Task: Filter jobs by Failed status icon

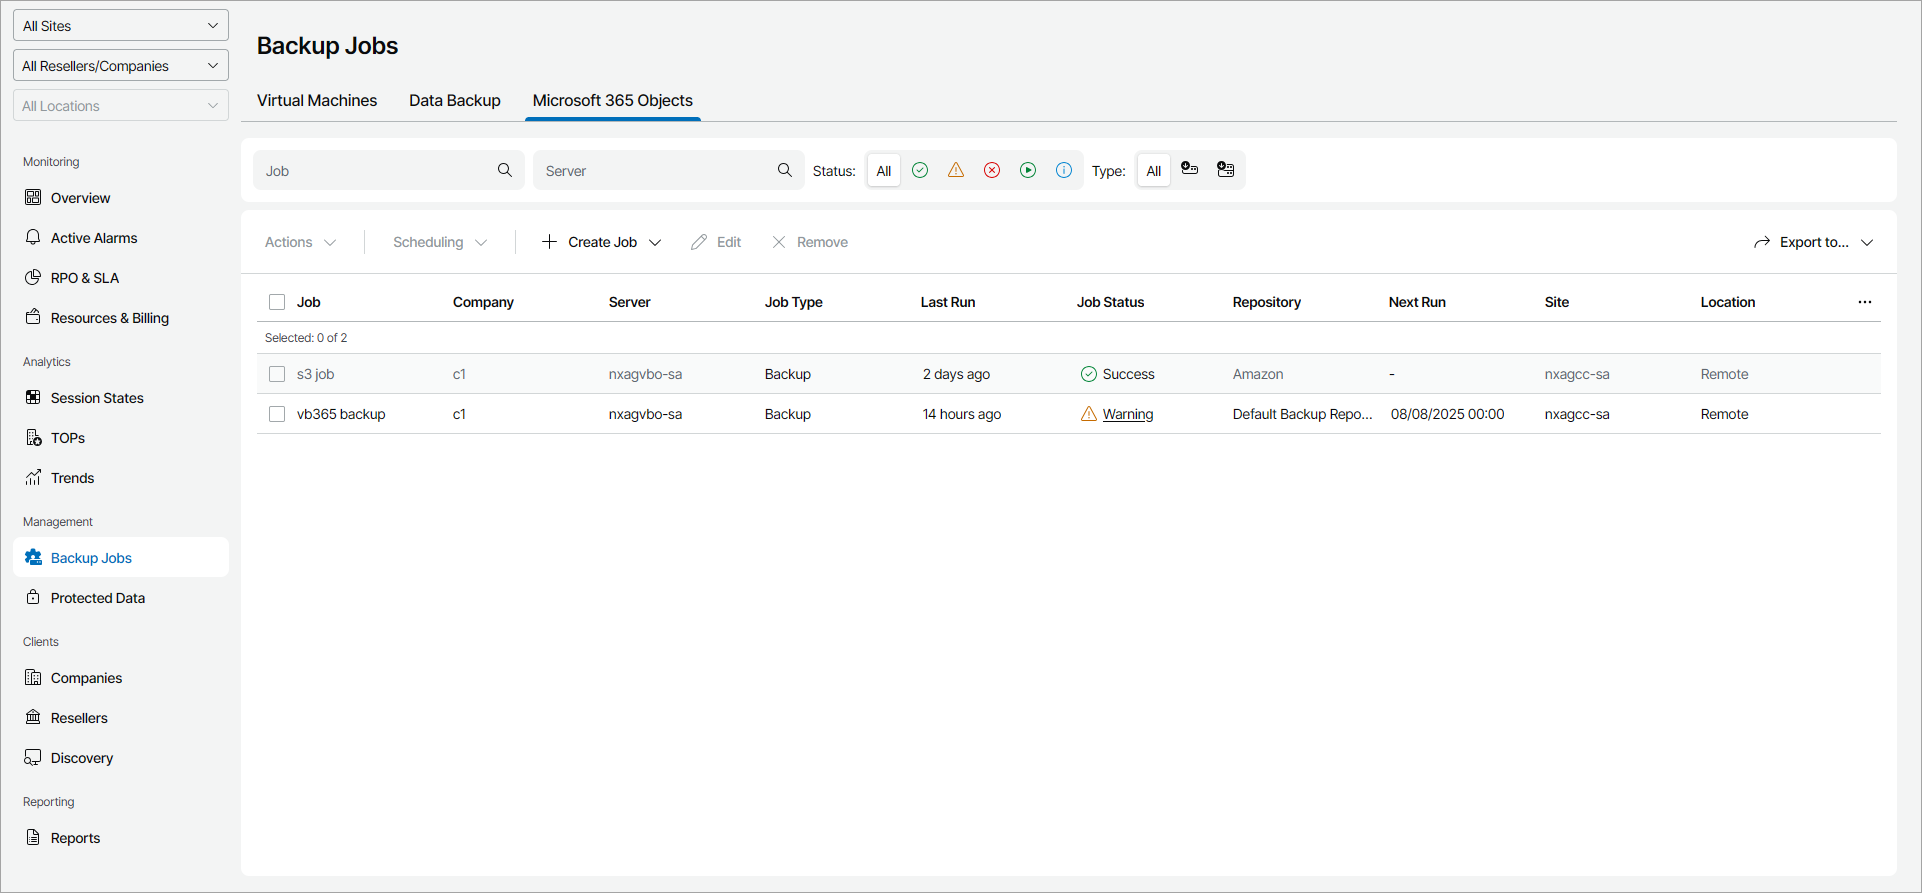Action: [992, 170]
